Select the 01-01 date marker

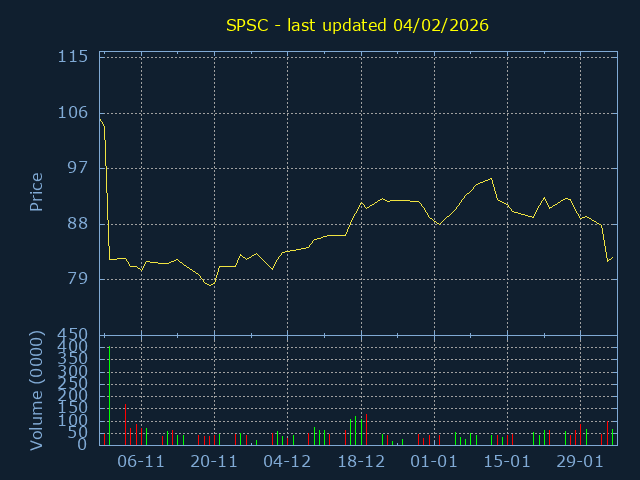tap(434, 462)
